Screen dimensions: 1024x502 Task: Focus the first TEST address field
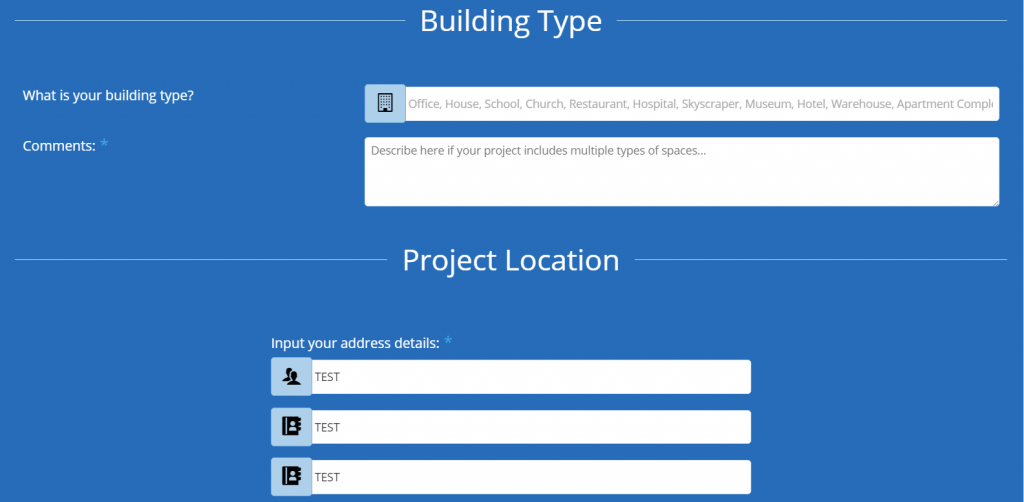click(530, 377)
